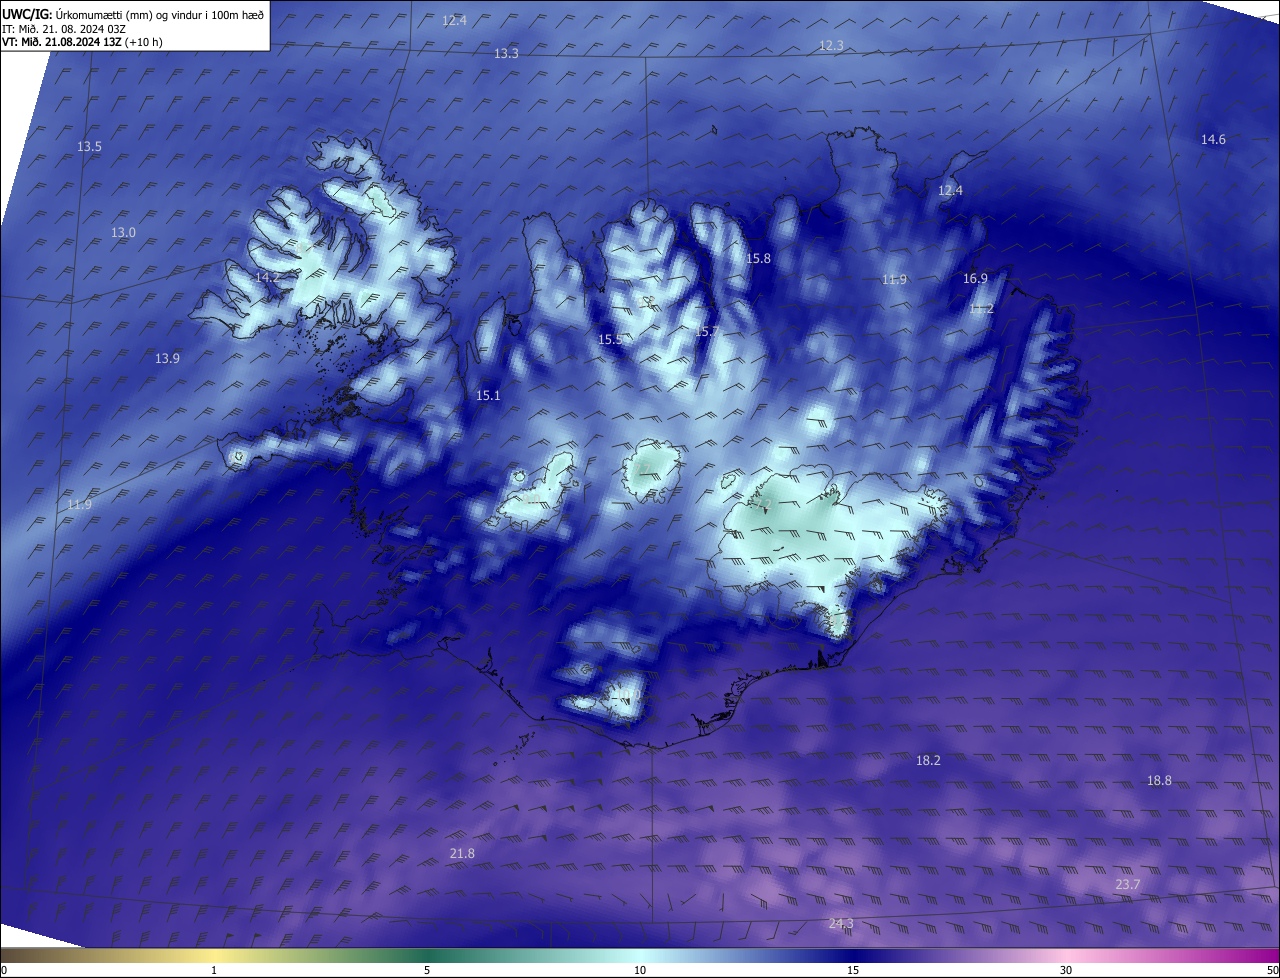Click the legend tick label 0

point(3,971)
